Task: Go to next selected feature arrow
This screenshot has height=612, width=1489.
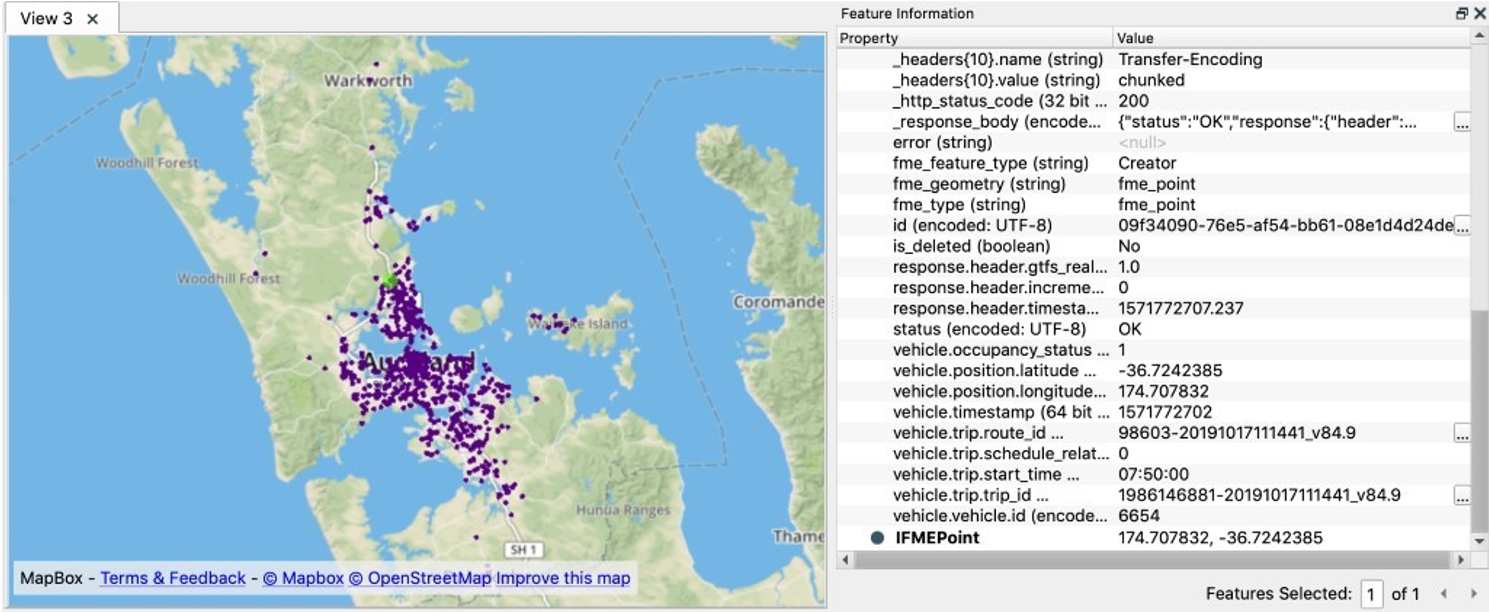Action: [1472, 594]
